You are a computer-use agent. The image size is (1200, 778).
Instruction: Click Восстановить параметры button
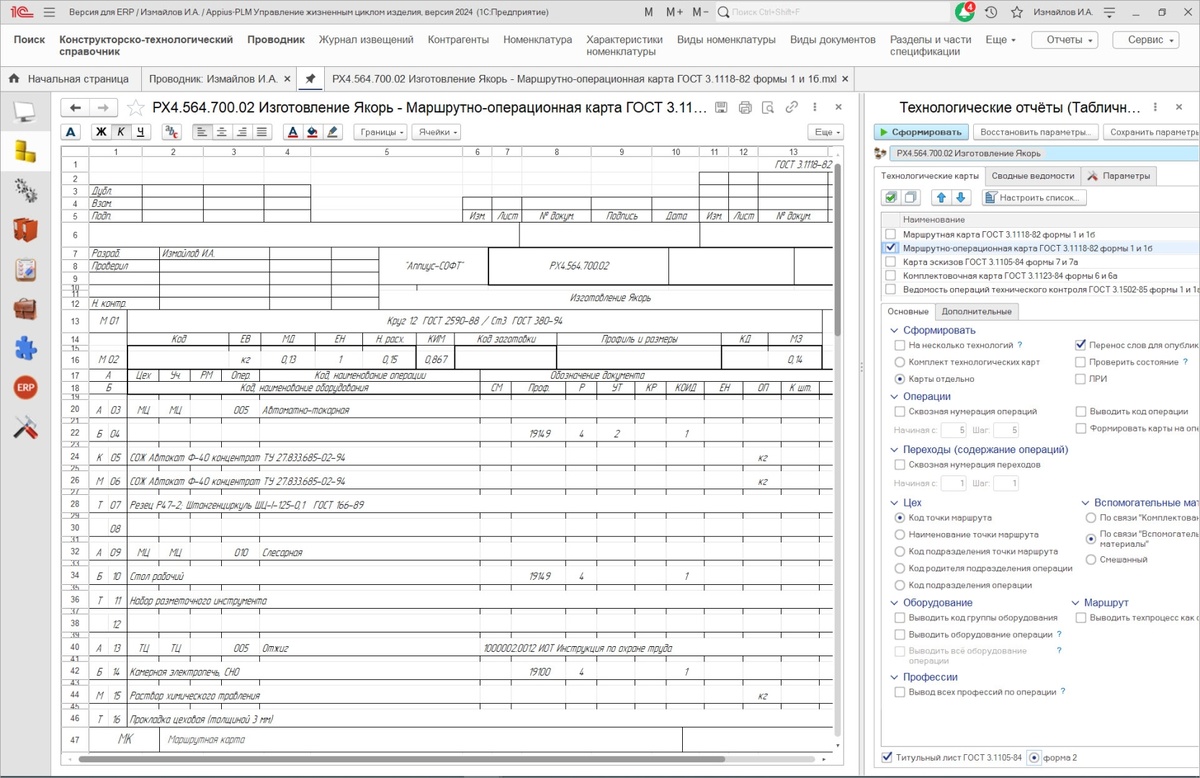[1037, 132]
